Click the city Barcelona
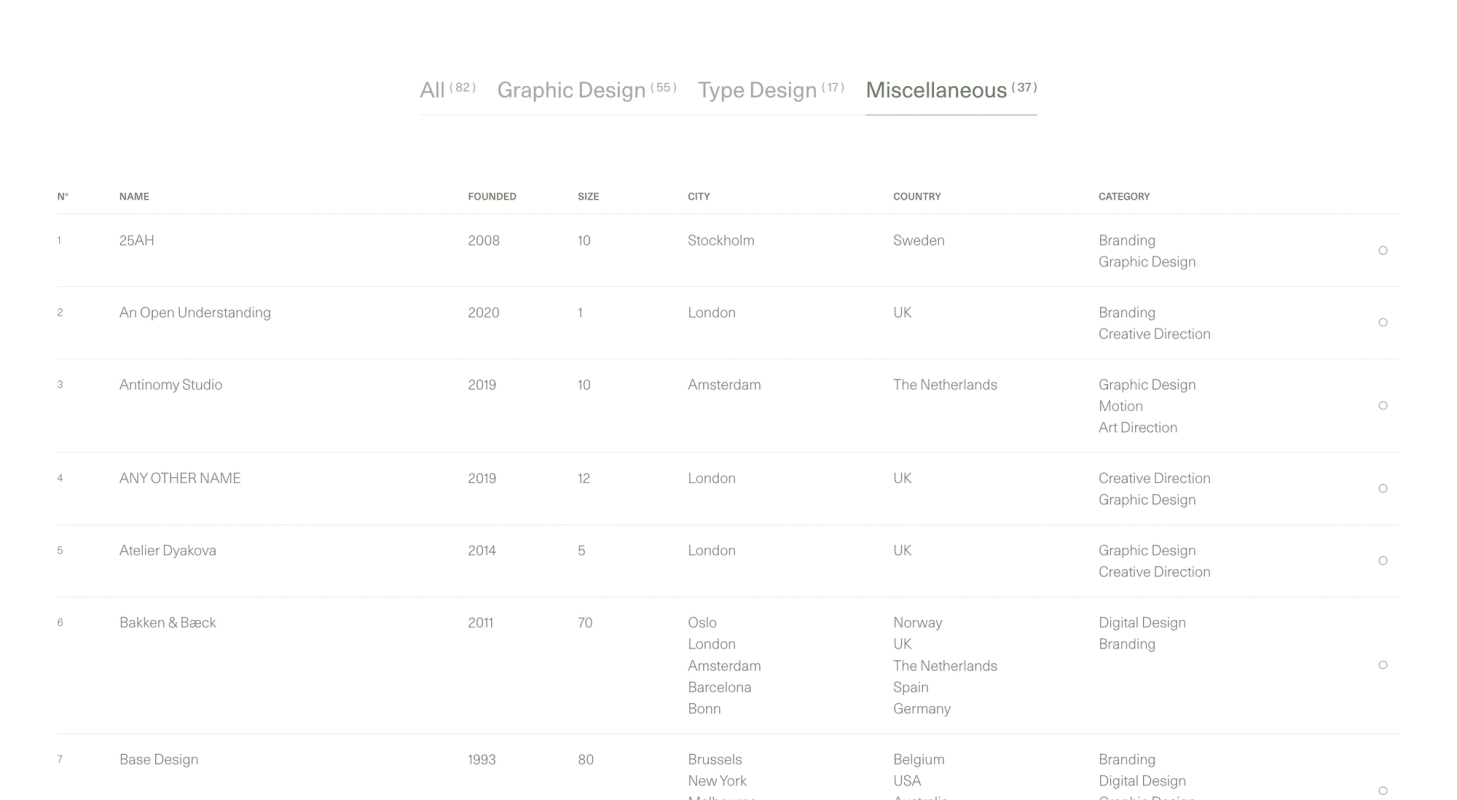 720,688
